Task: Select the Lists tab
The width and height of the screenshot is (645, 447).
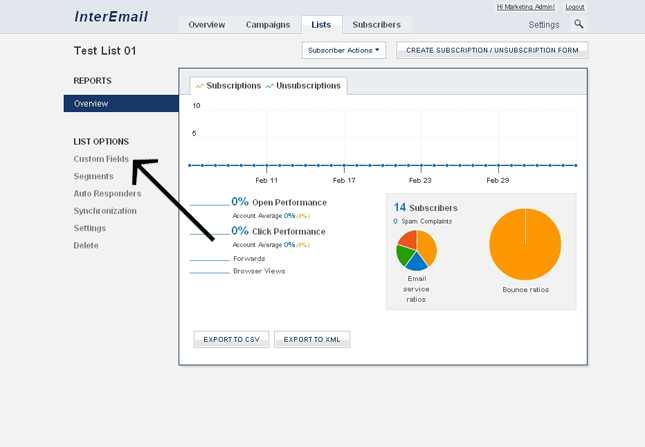Action: (321, 25)
